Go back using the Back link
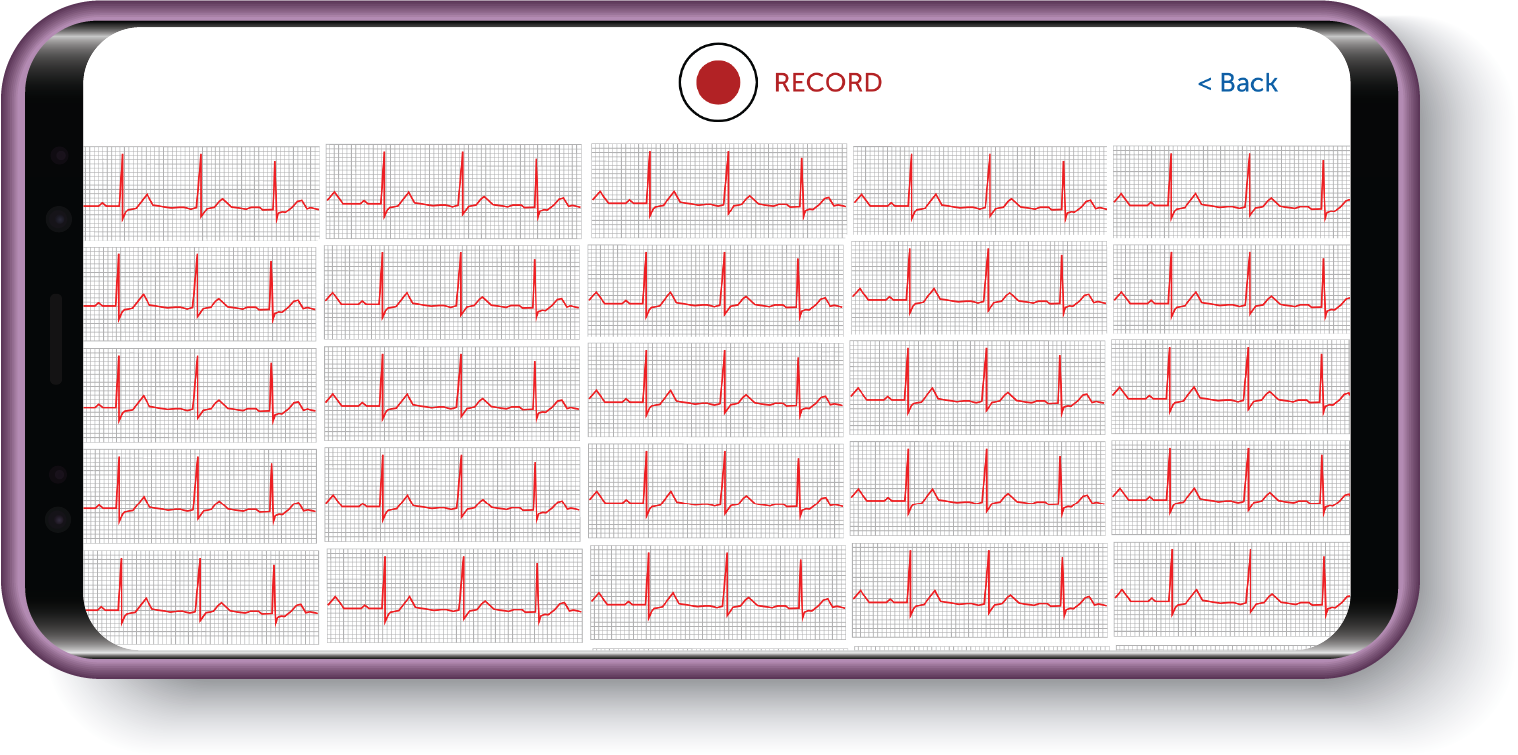The height and width of the screenshot is (755, 1518). [1238, 83]
